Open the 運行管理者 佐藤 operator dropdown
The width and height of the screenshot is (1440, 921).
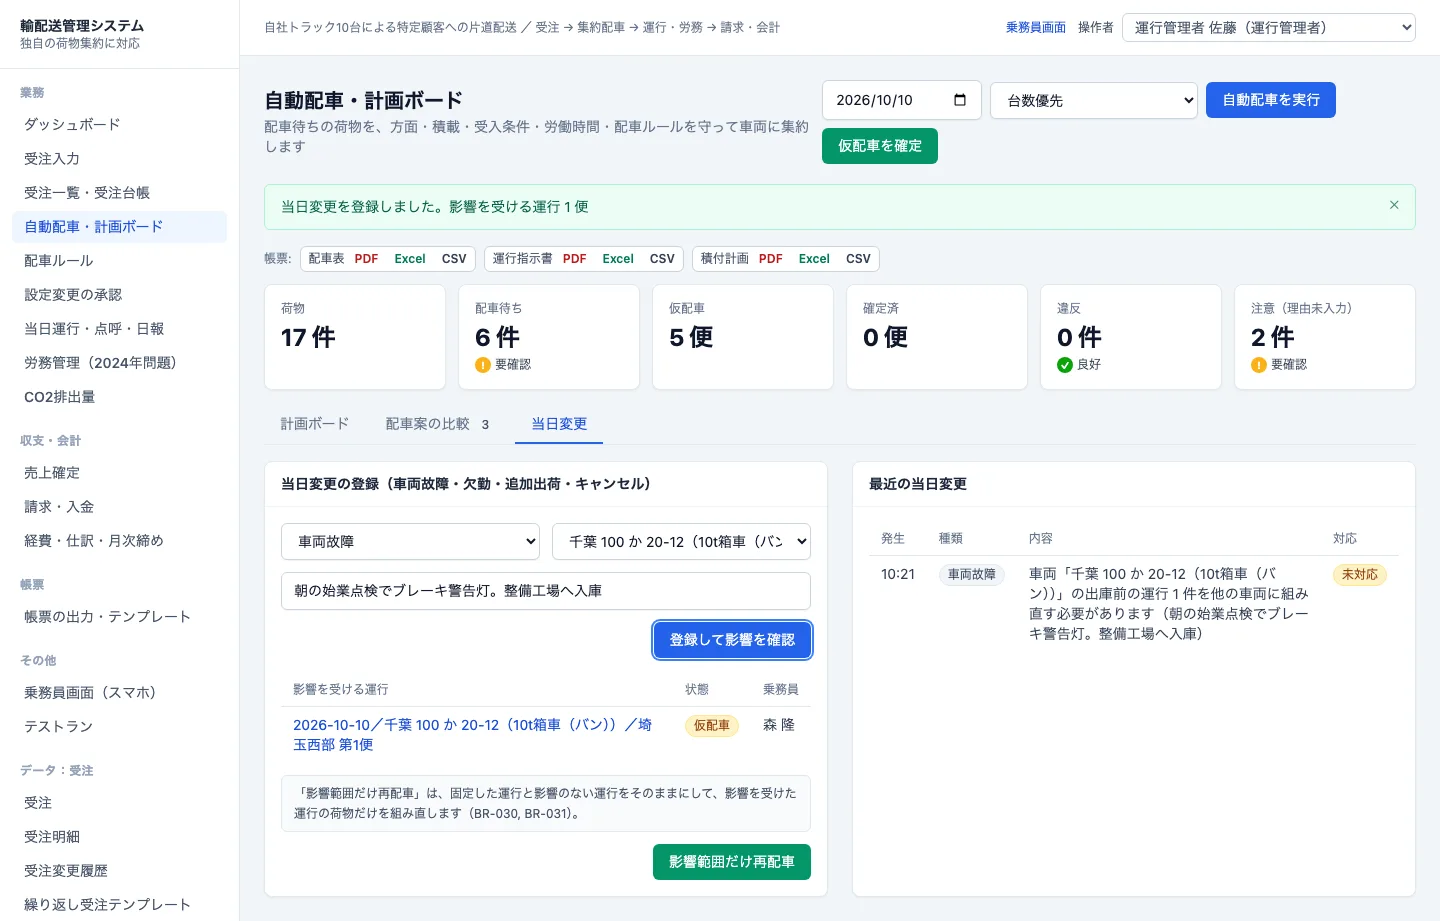tap(1269, 28)
